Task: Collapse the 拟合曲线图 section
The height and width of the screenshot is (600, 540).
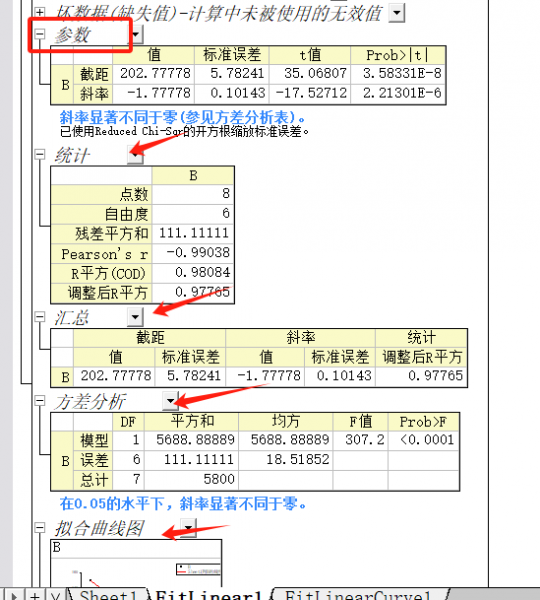Action: point(39,528)
